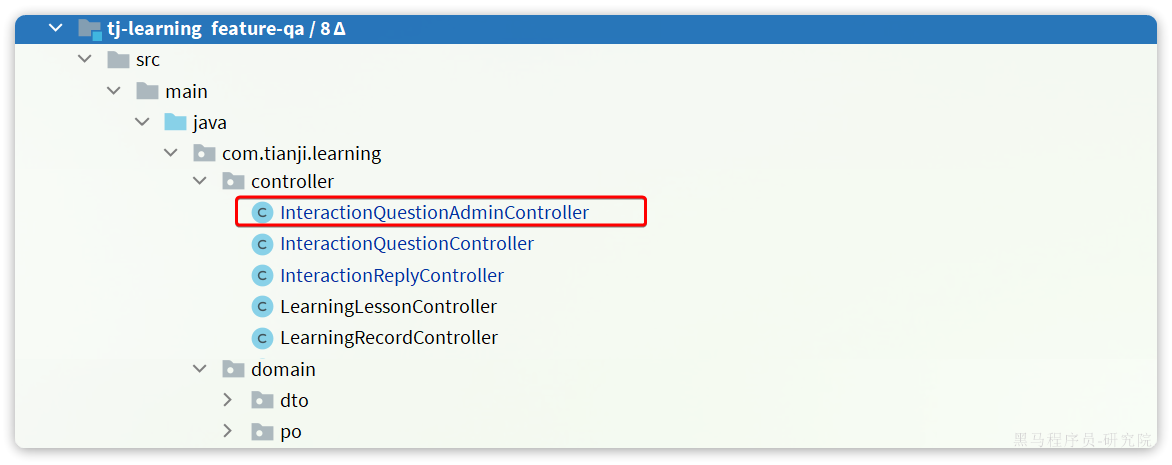Select LearningRecordController class
The width and height of the screenshot is (1172, 465).
click(x=389, y=339)
